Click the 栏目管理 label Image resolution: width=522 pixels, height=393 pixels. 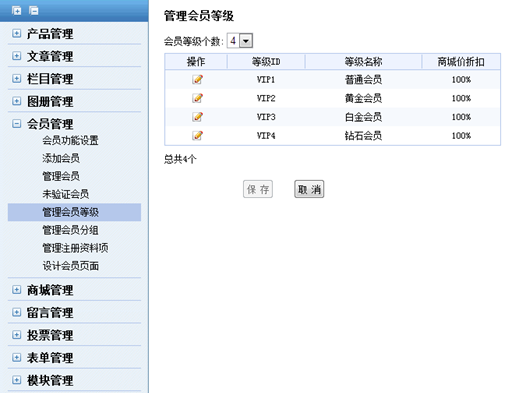[x=50, y=79]
